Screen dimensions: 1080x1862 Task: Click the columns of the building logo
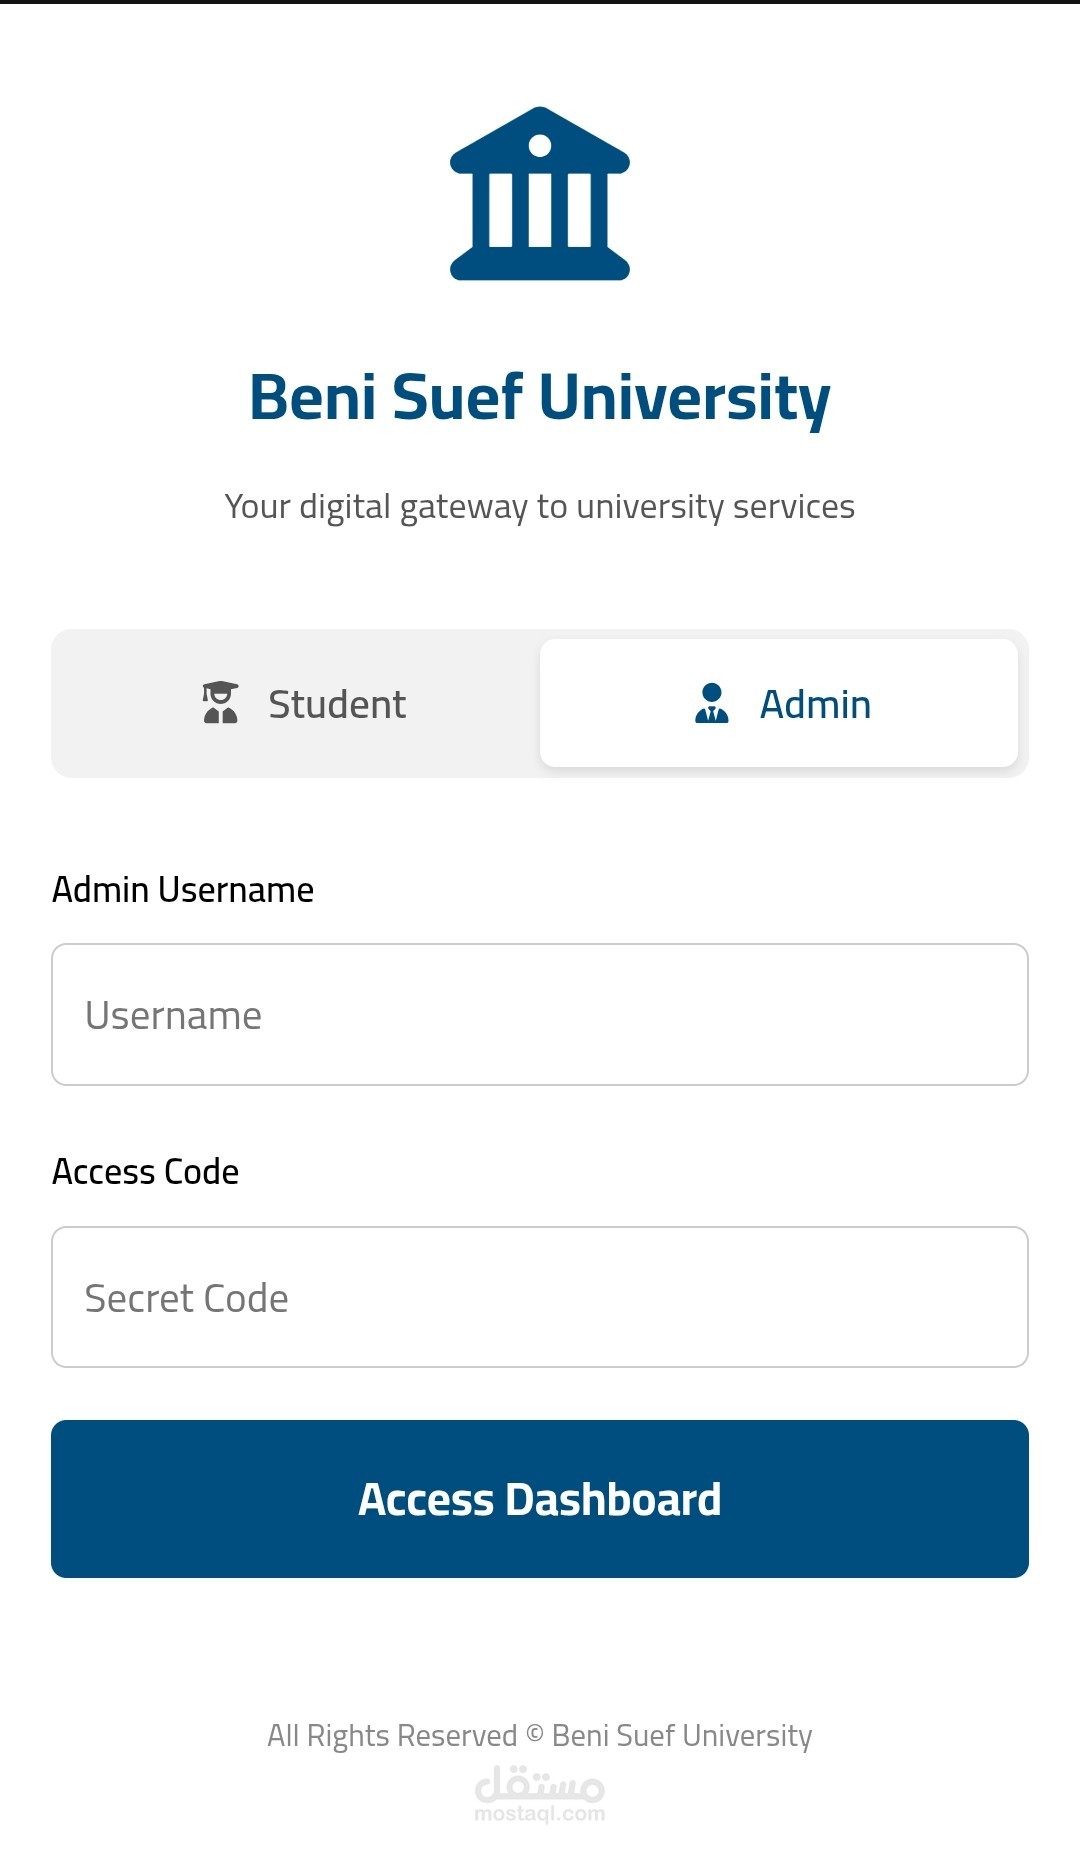(540, 211)
